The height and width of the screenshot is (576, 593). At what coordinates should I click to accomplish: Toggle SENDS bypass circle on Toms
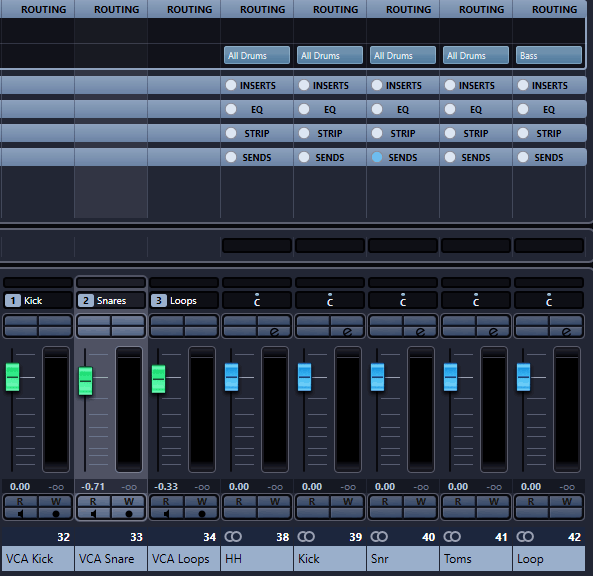(450, 157)
